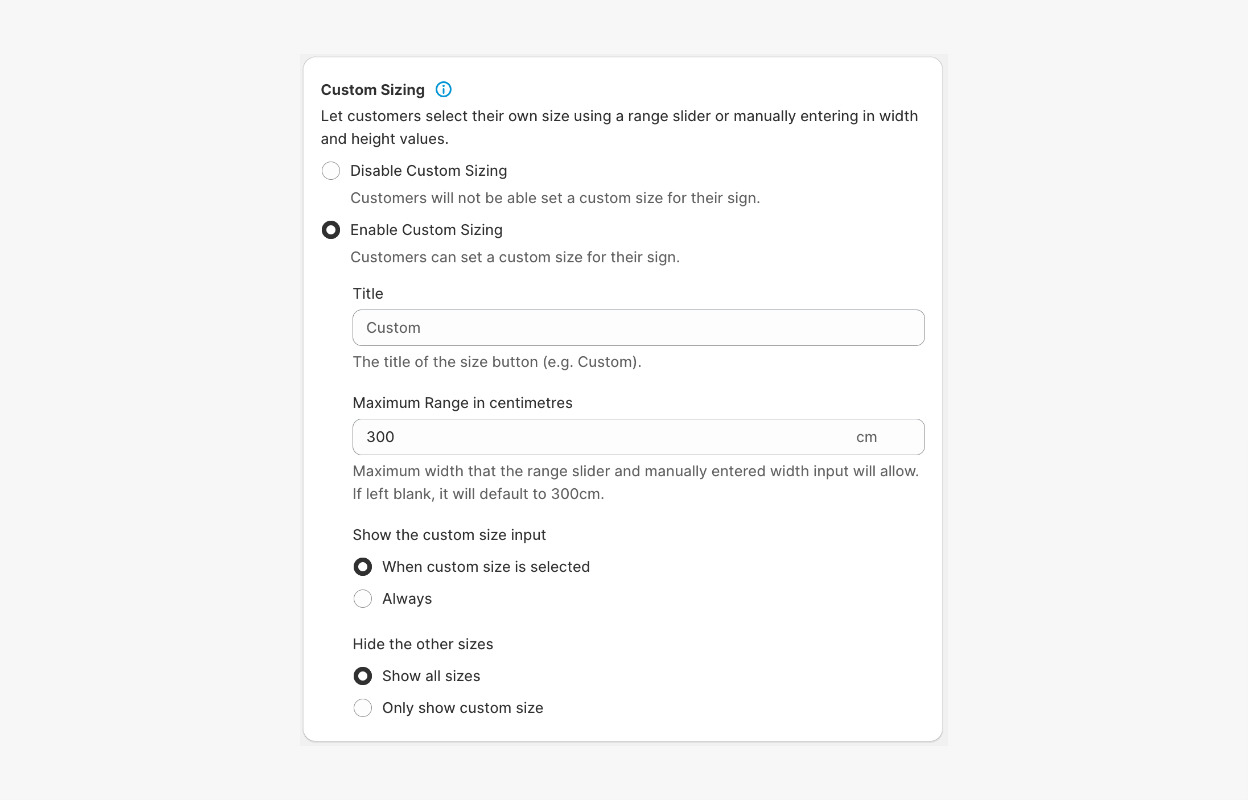Viewport: 1248px width, 800px height.
Task: Select the Enable Custom Sizing radio button
Action: pos(331,230)
